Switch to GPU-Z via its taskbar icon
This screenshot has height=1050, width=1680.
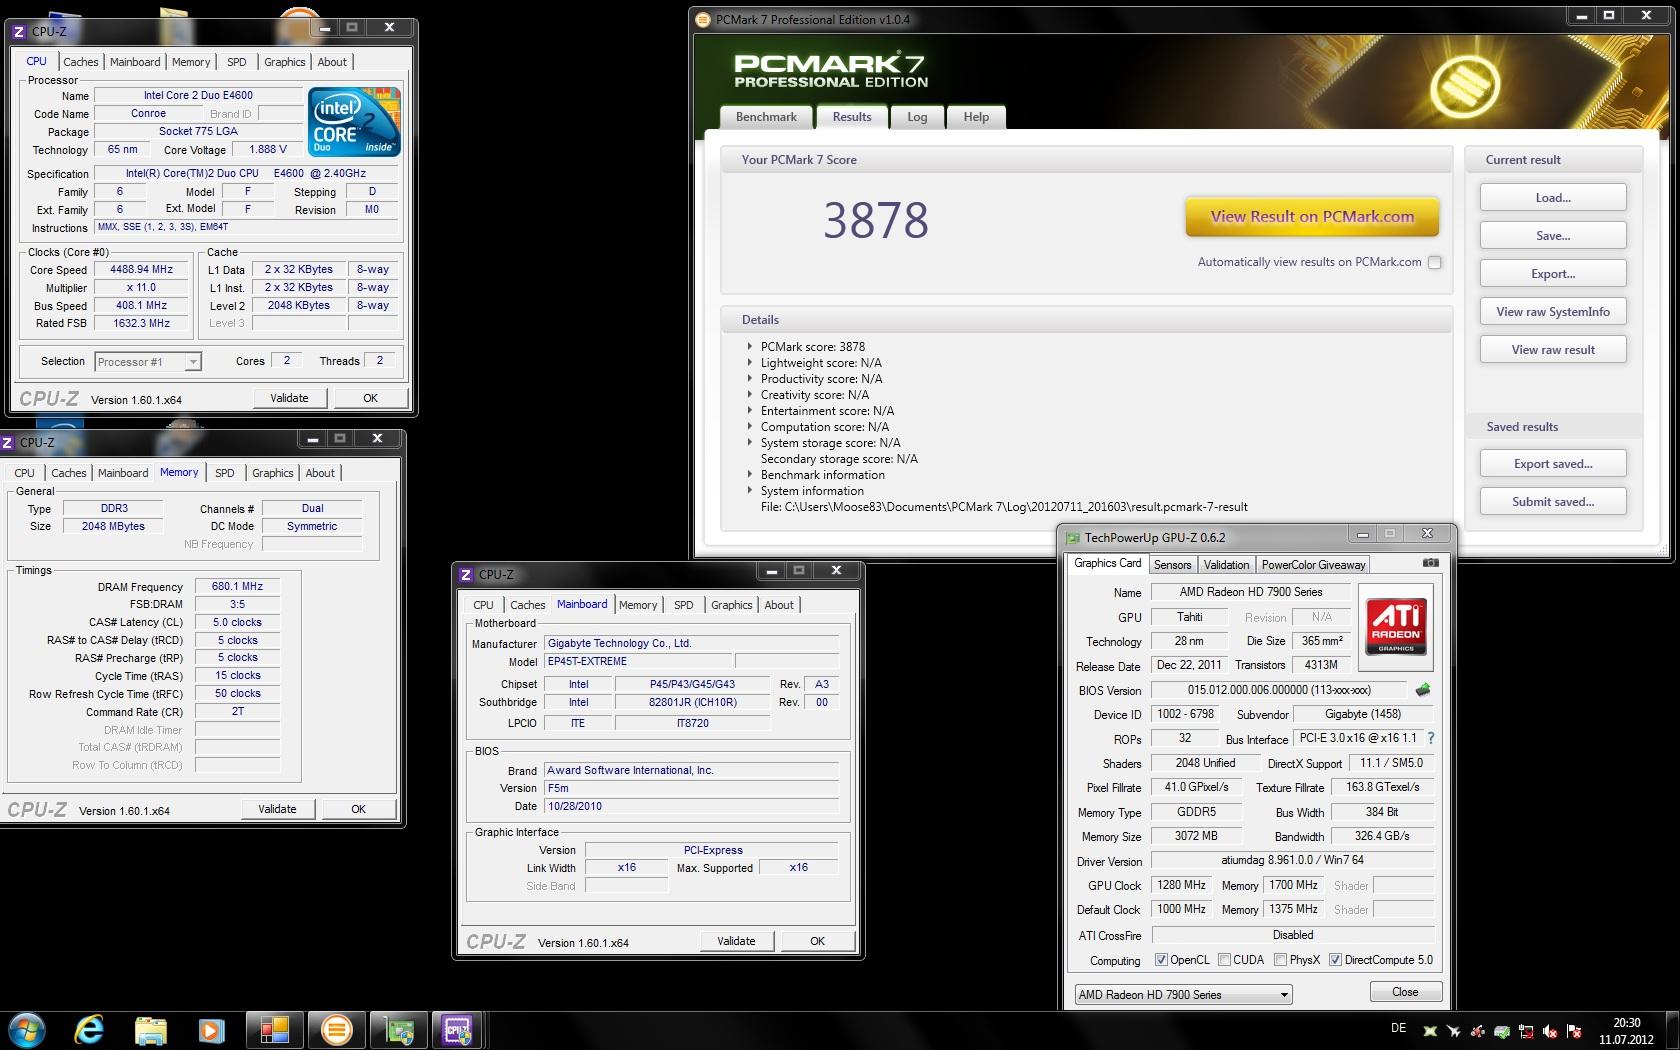(x=399, y=1030)
